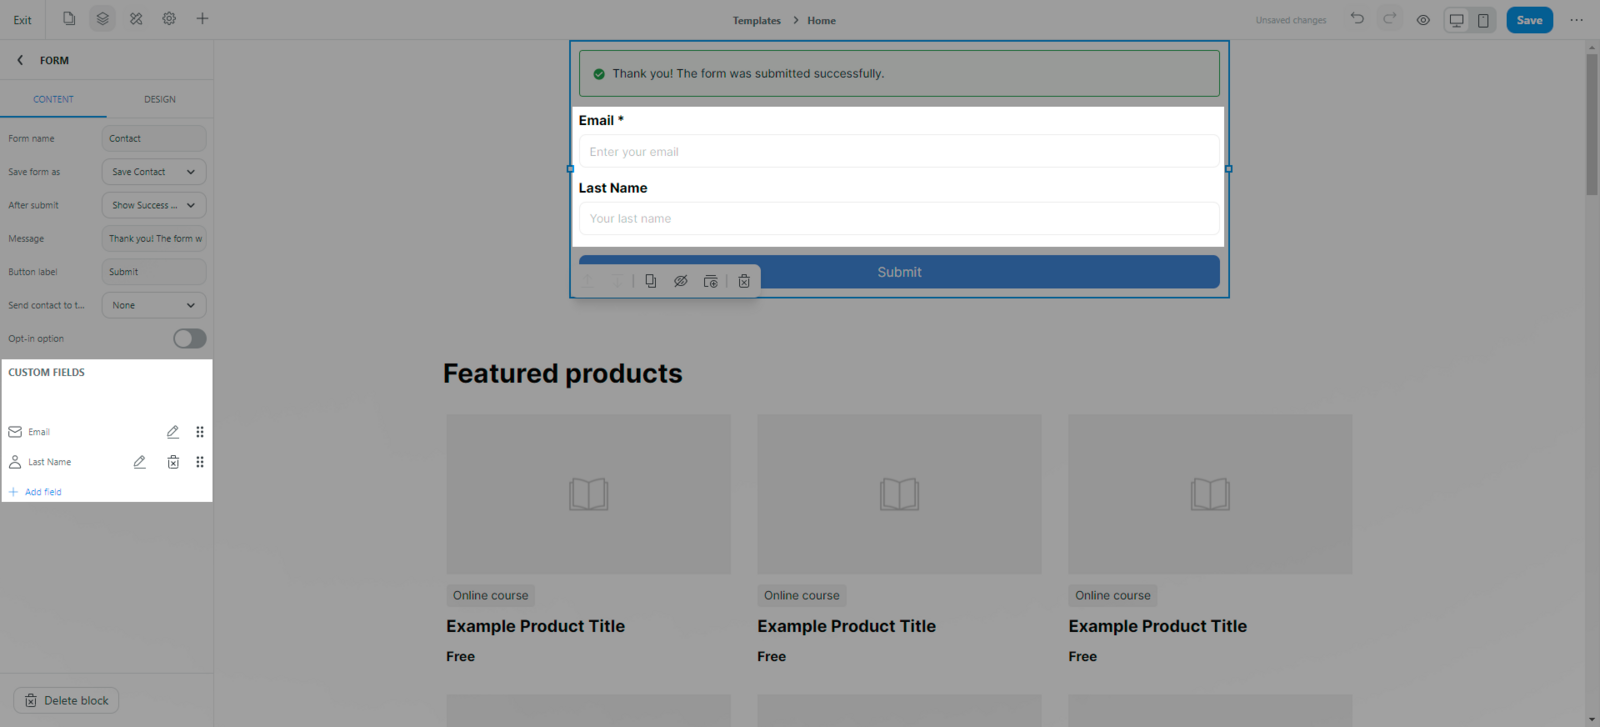Switch to mobile device preview

point(1483,20)
